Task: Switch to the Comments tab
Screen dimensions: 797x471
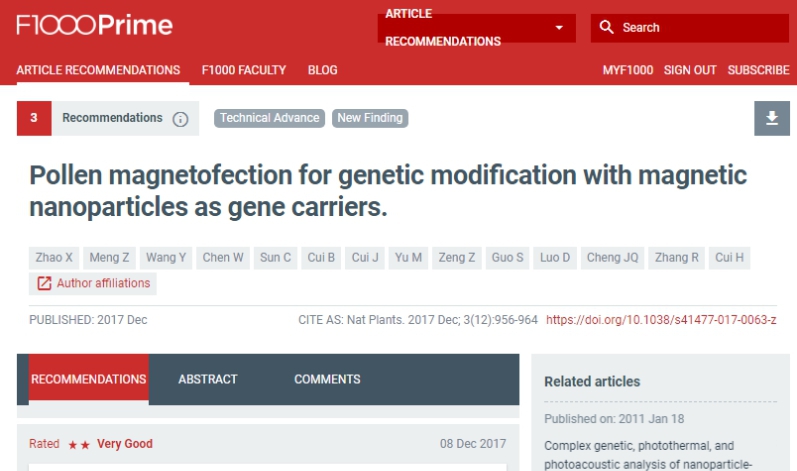Action: click(327, 379)
